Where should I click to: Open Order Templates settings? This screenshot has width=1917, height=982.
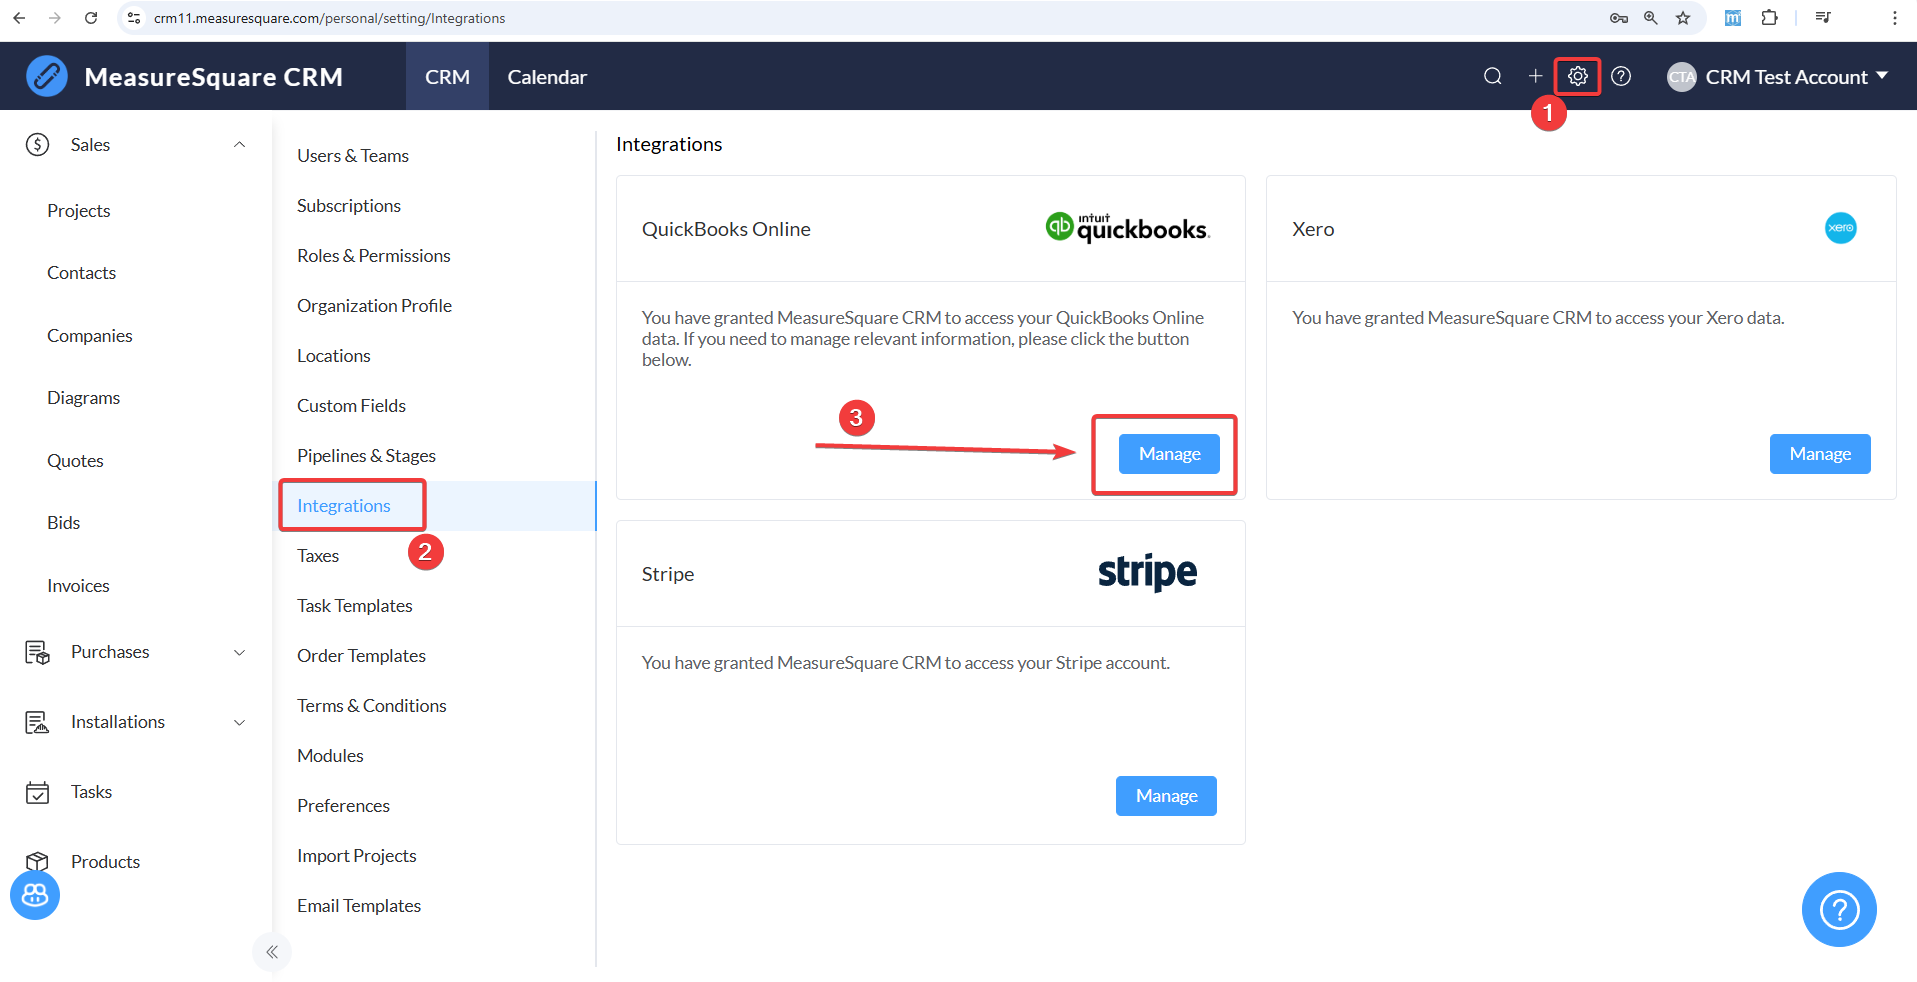[x=362, y=656]
